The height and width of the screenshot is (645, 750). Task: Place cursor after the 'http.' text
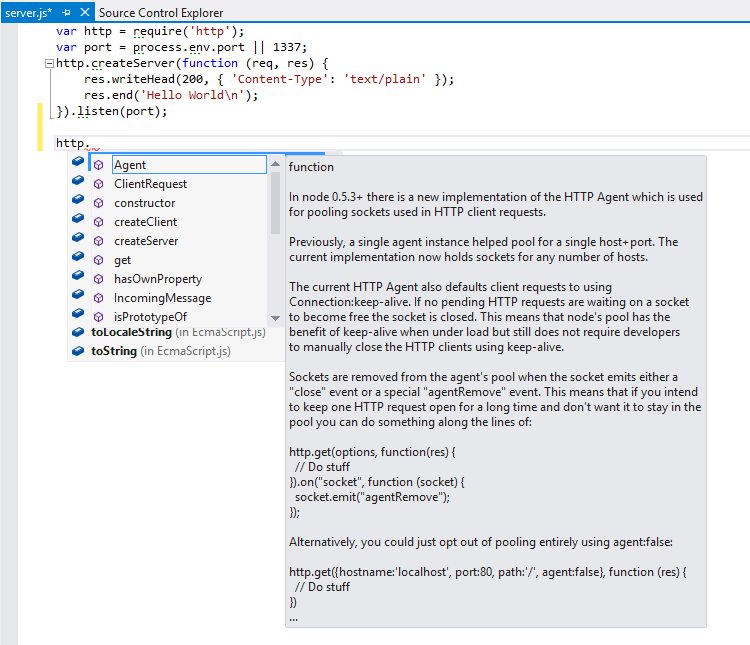coord(90,144)
